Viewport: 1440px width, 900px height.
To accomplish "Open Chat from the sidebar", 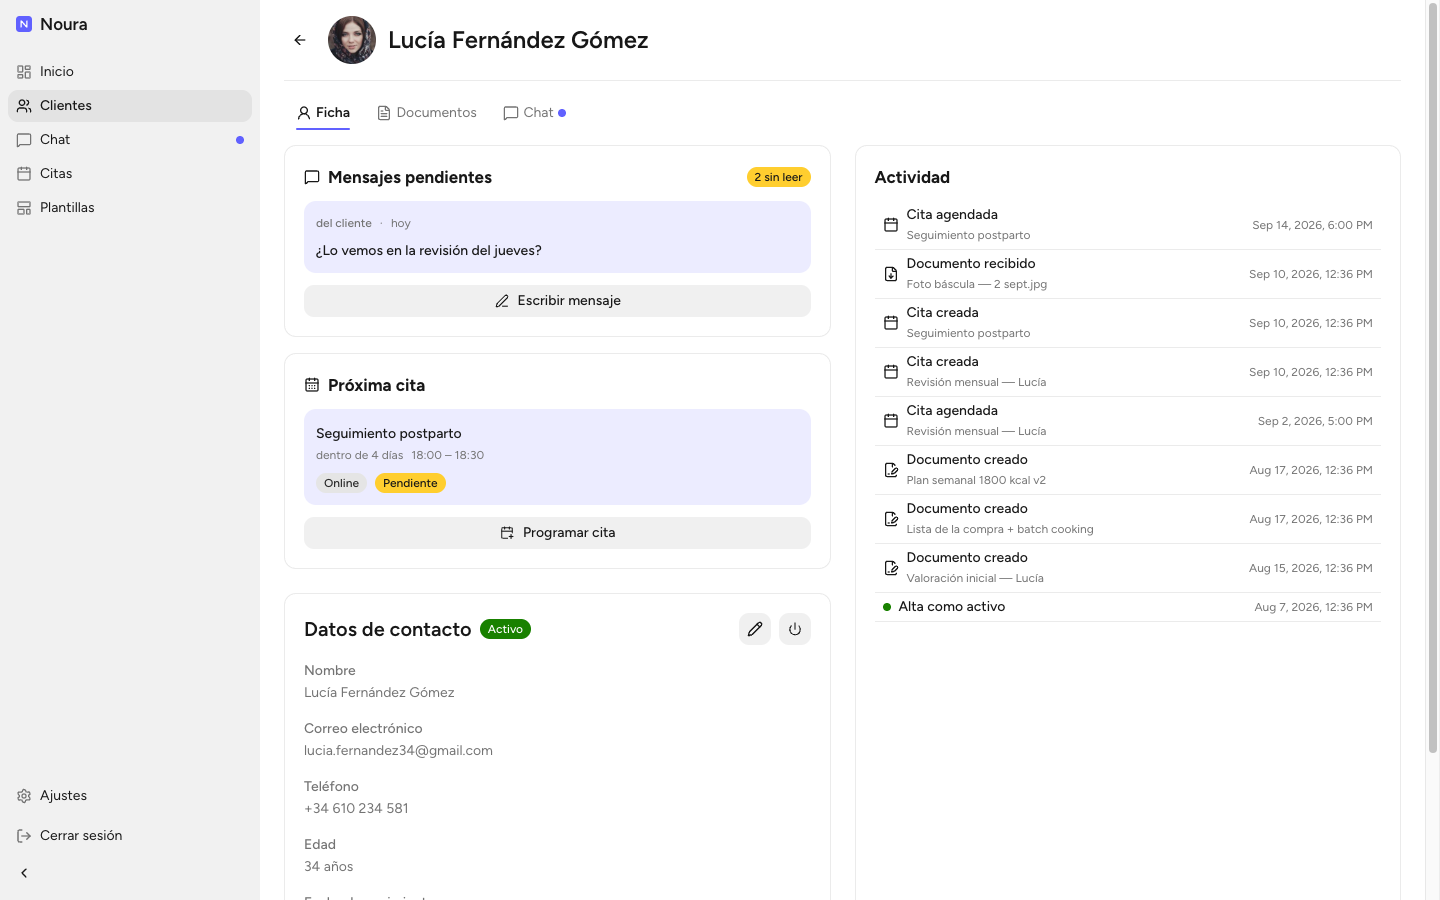I will click(130, 140).
